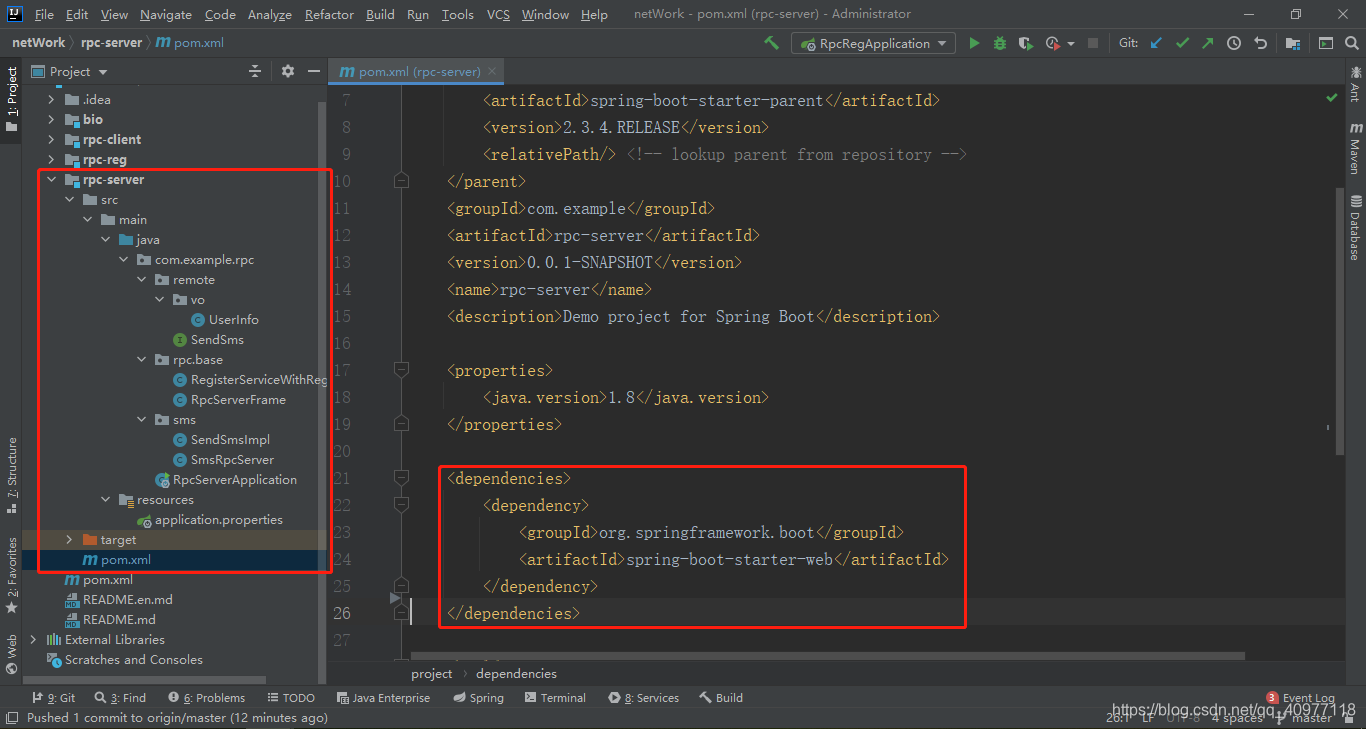Select README.en.md file
Screen dimensions: 1366x729
click(127, 599)
